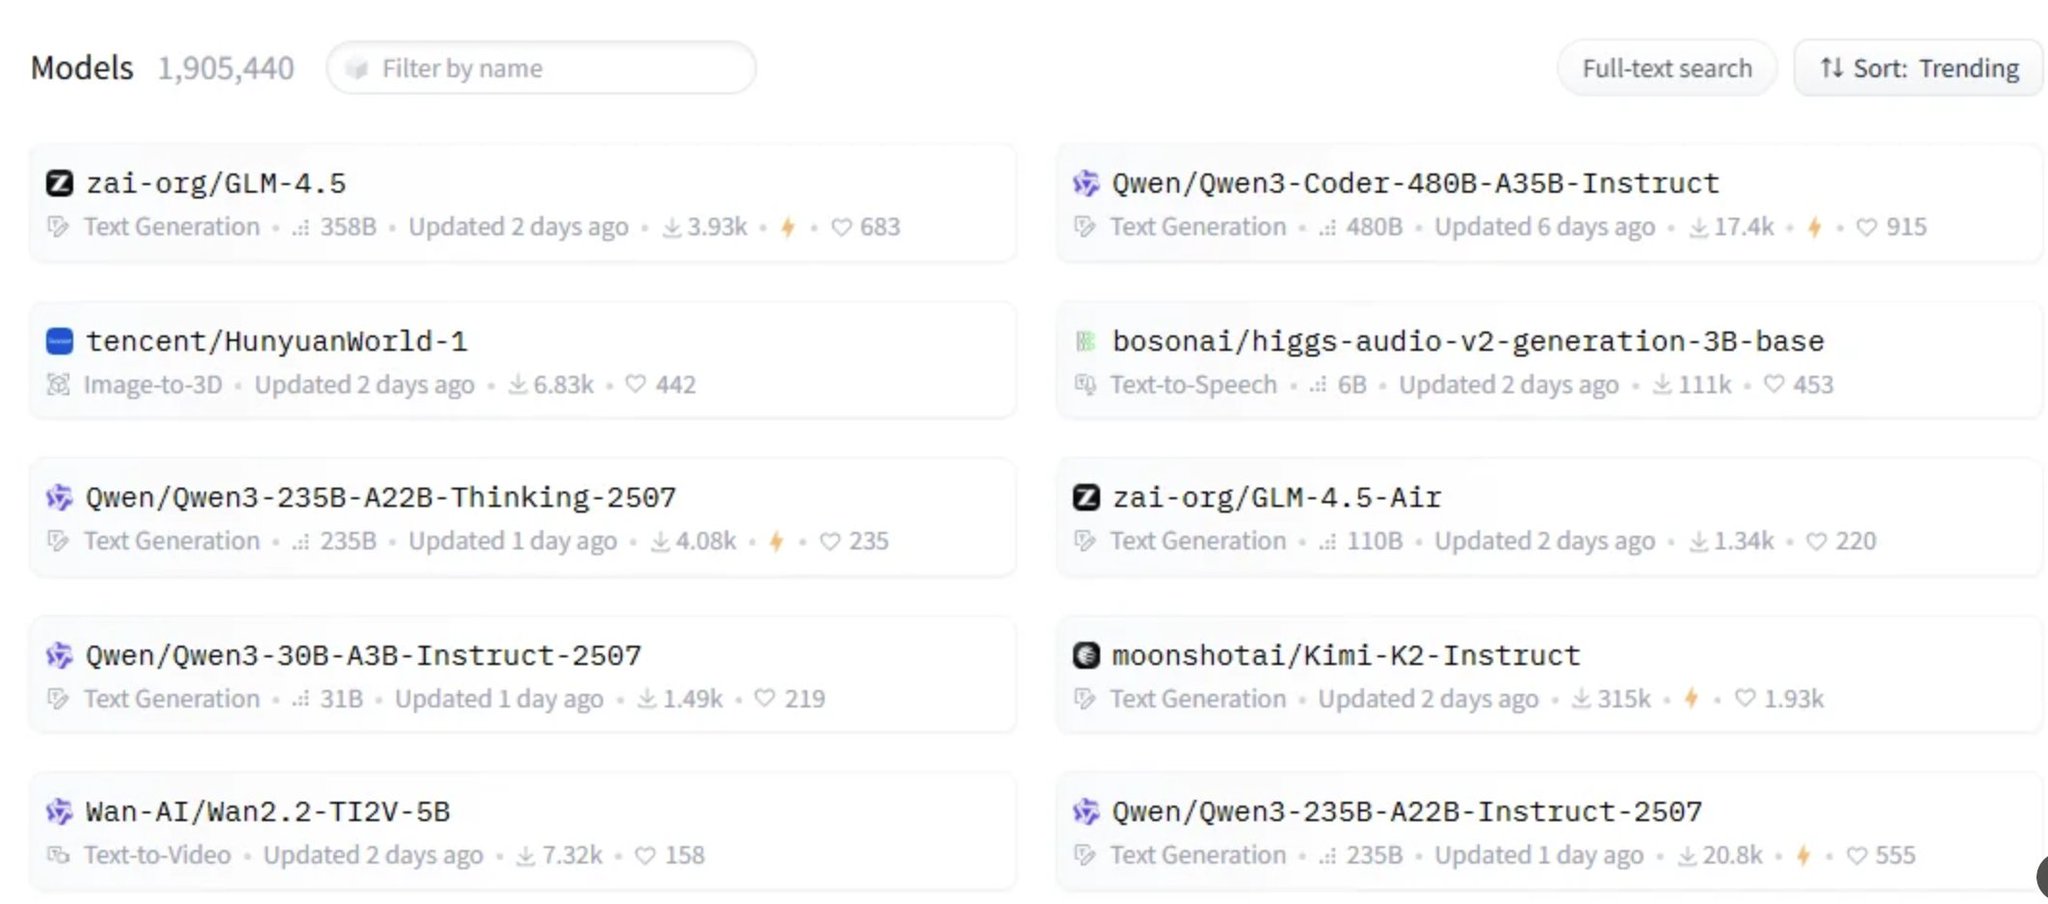Click the heart icon on Qwen3-Coder-480B-A35B-Instruct card
The width and height of the screenshot is (2048, 904).
click(1867, 227)
